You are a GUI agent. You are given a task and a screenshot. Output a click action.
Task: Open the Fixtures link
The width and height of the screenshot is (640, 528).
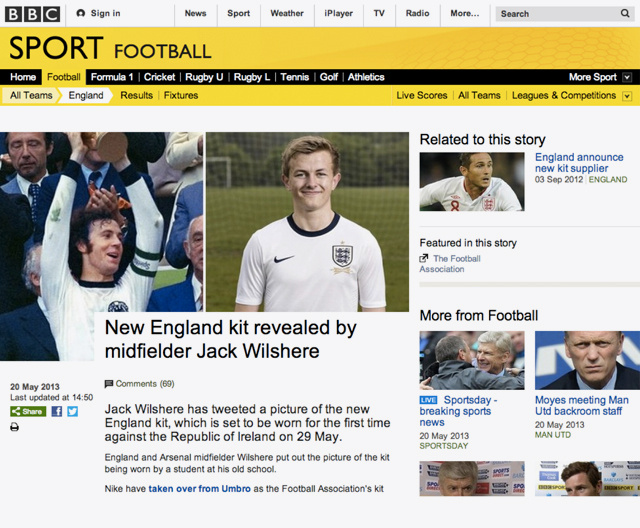point(181,95)
